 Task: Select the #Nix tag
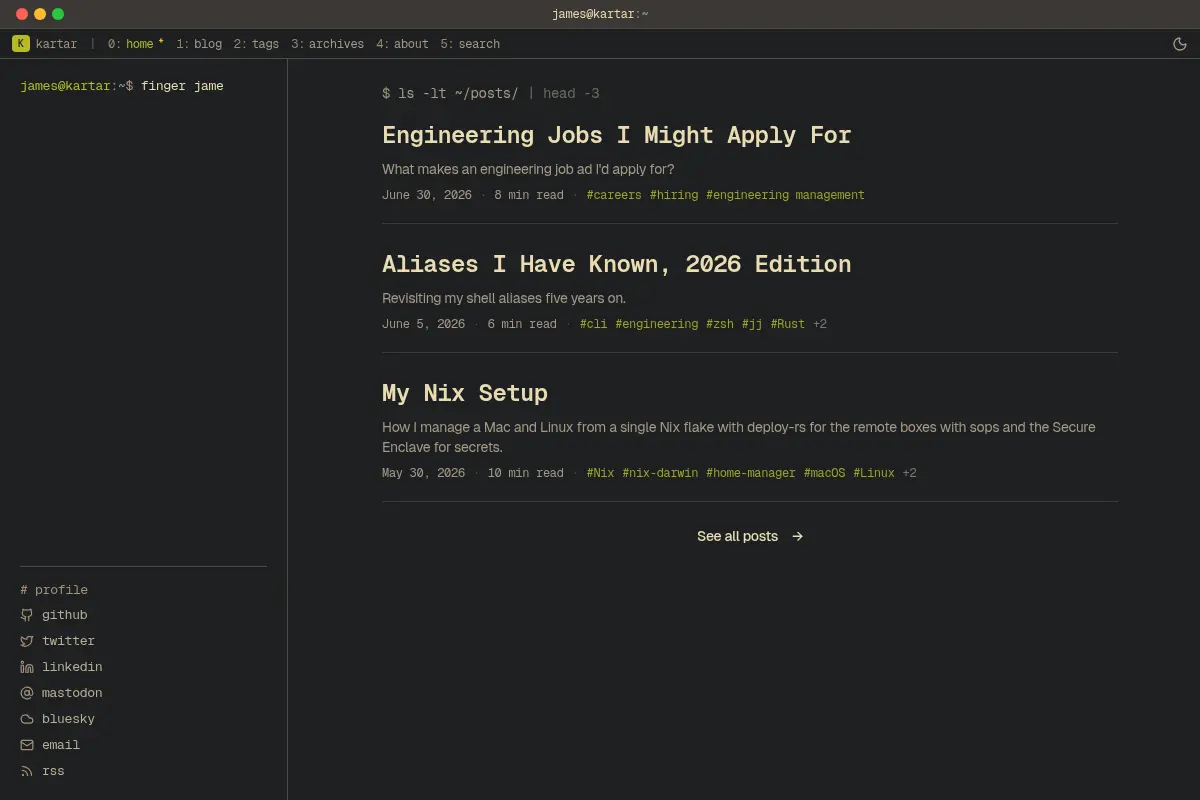pos(601,473)
